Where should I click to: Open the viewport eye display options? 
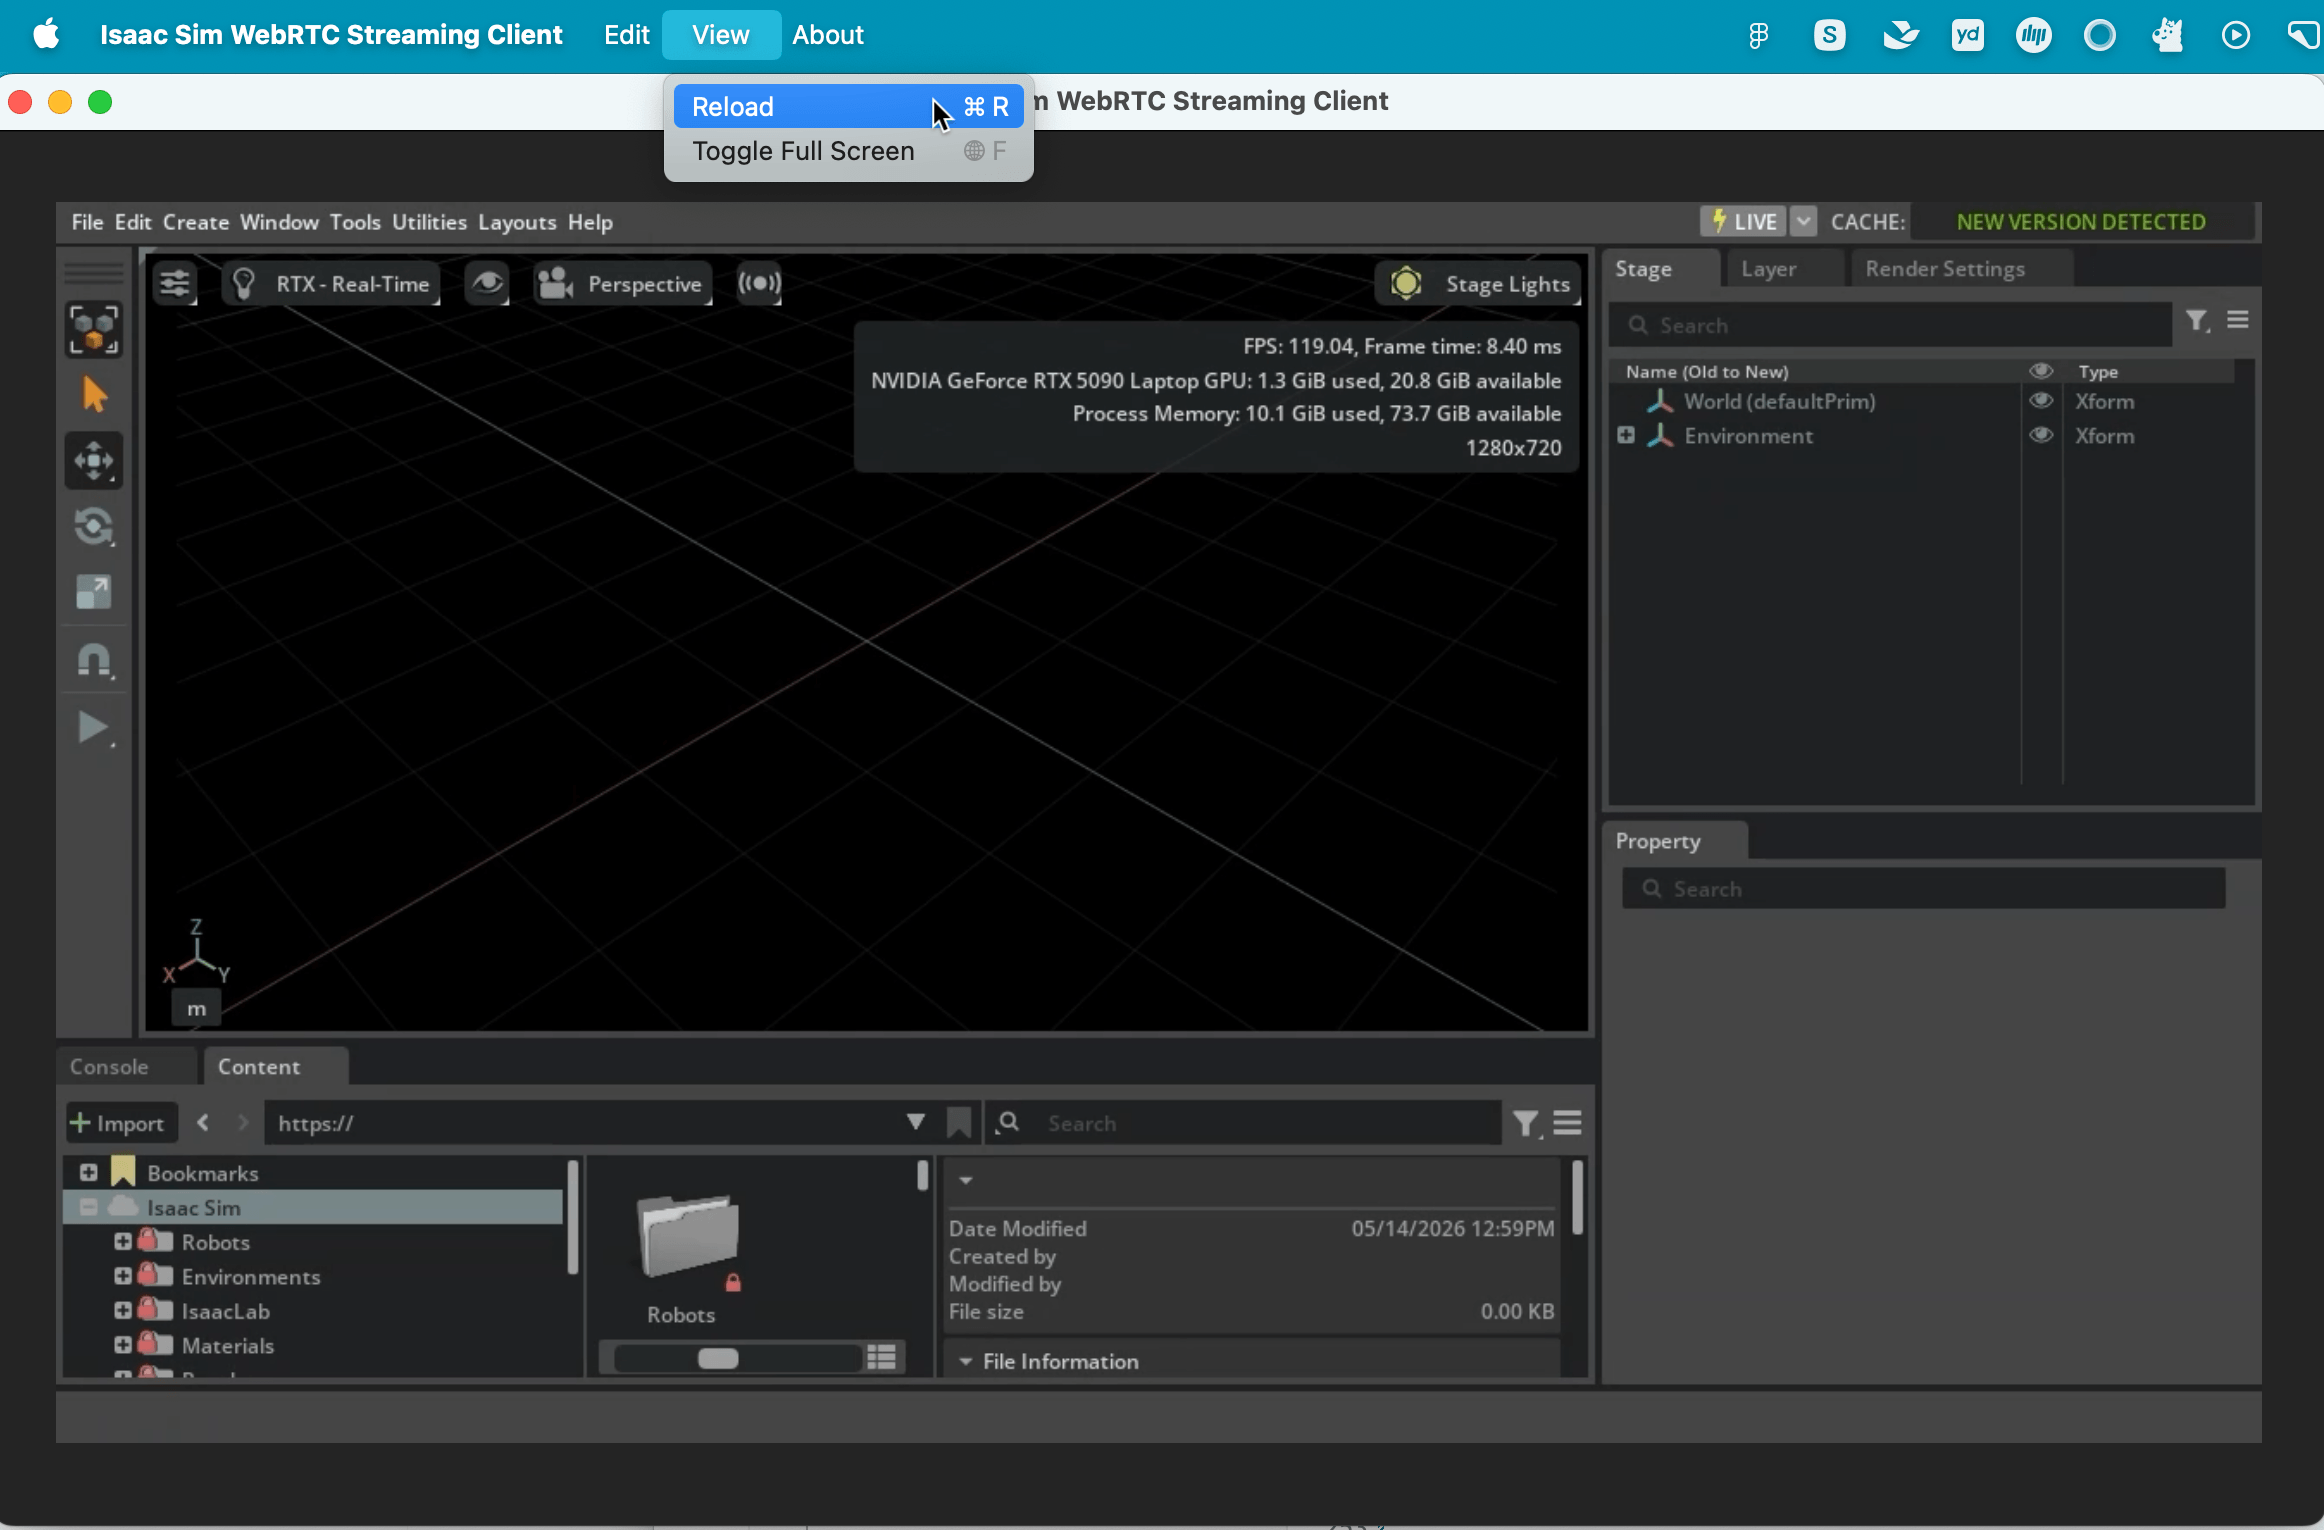coord(487,284)
